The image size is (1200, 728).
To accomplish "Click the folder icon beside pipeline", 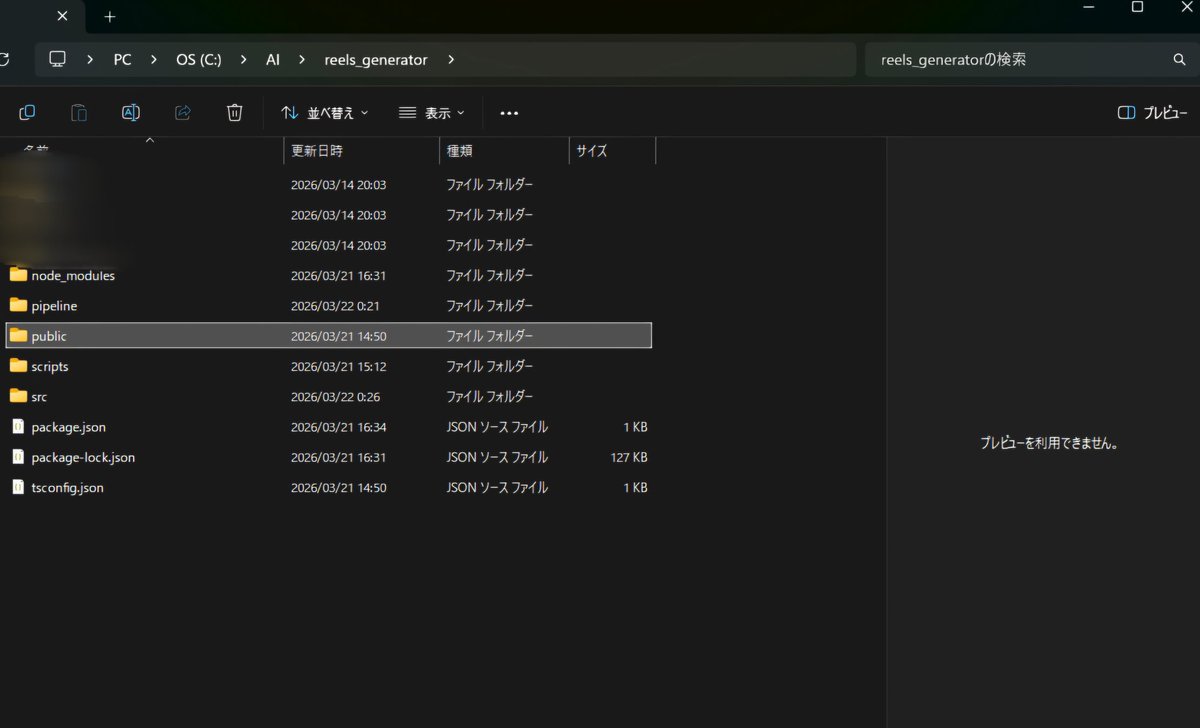I will click(x=18, y=305).
